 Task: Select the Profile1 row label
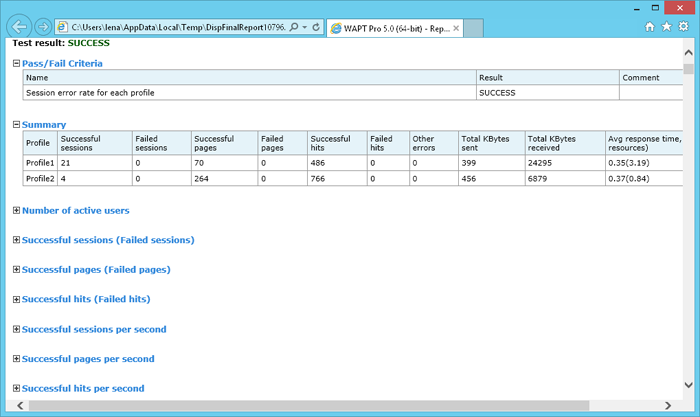click(40, 163)
